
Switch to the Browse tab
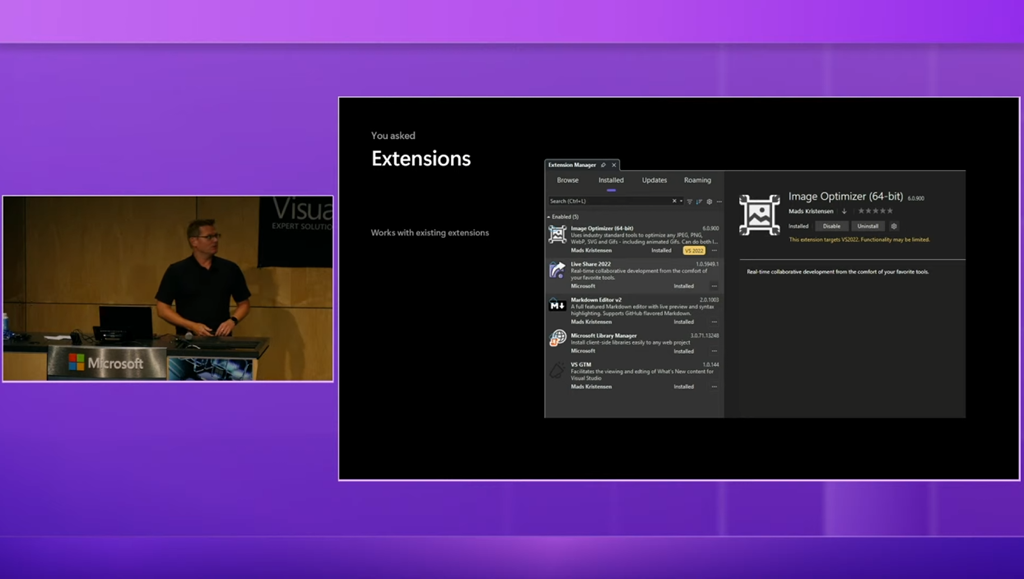click(x=568, y=180)
